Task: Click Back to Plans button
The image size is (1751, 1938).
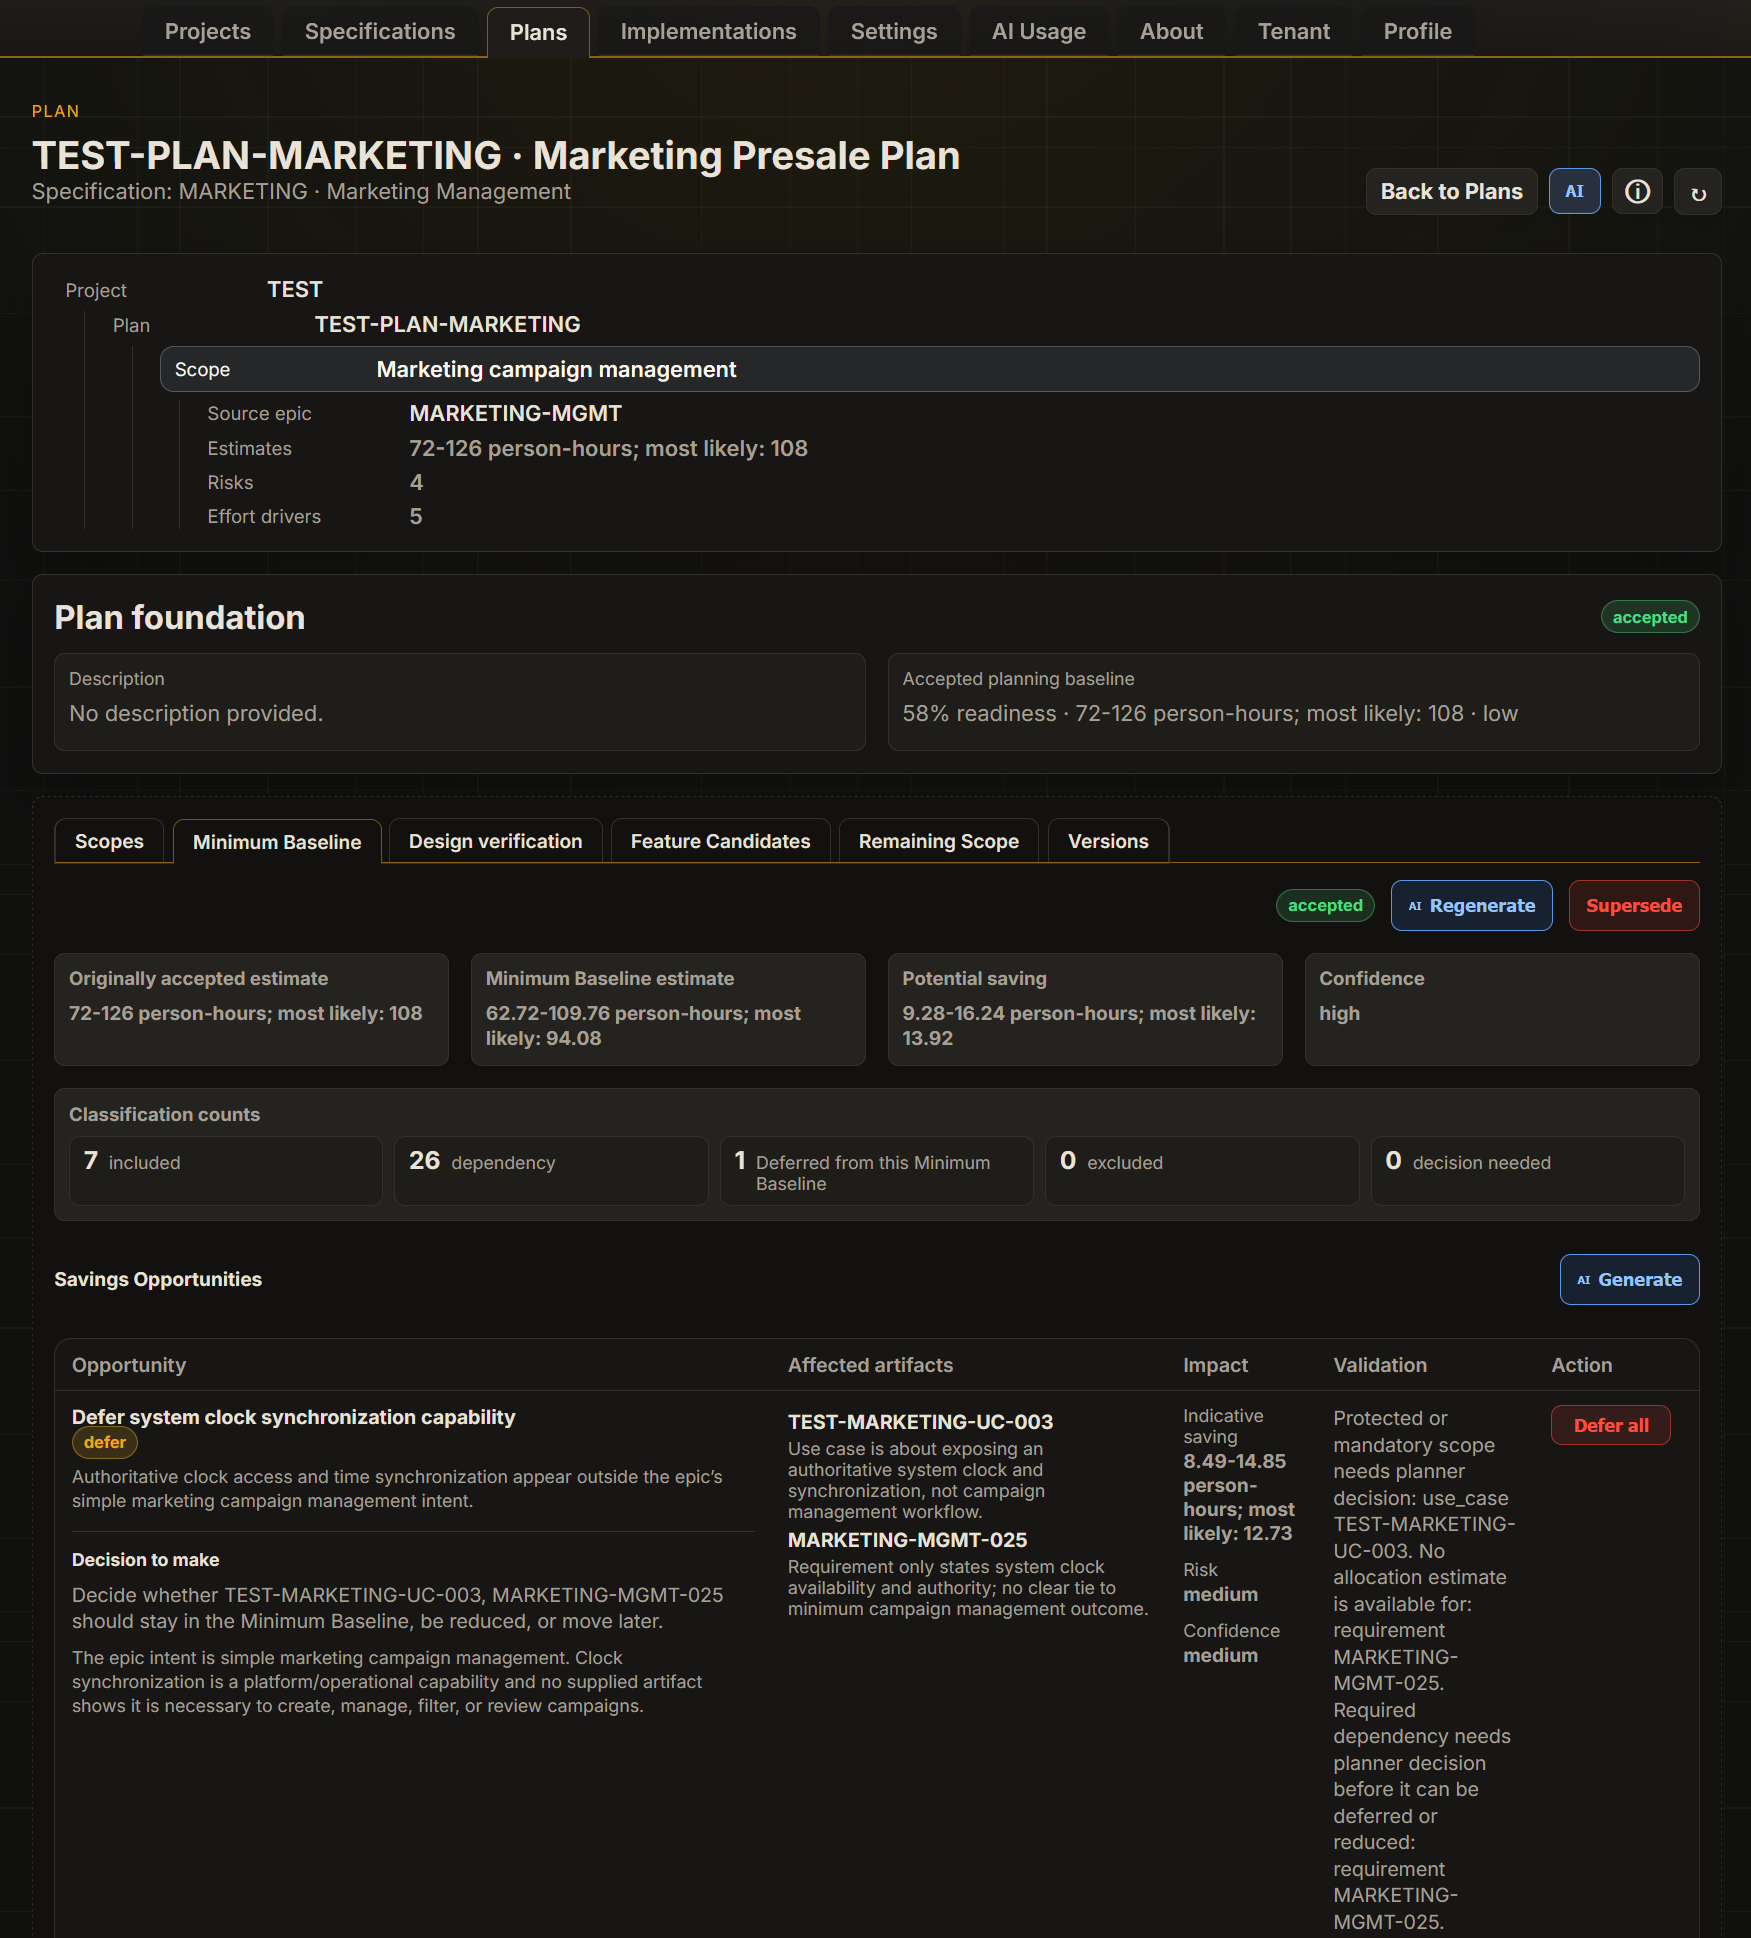Action: point(1451,191)
